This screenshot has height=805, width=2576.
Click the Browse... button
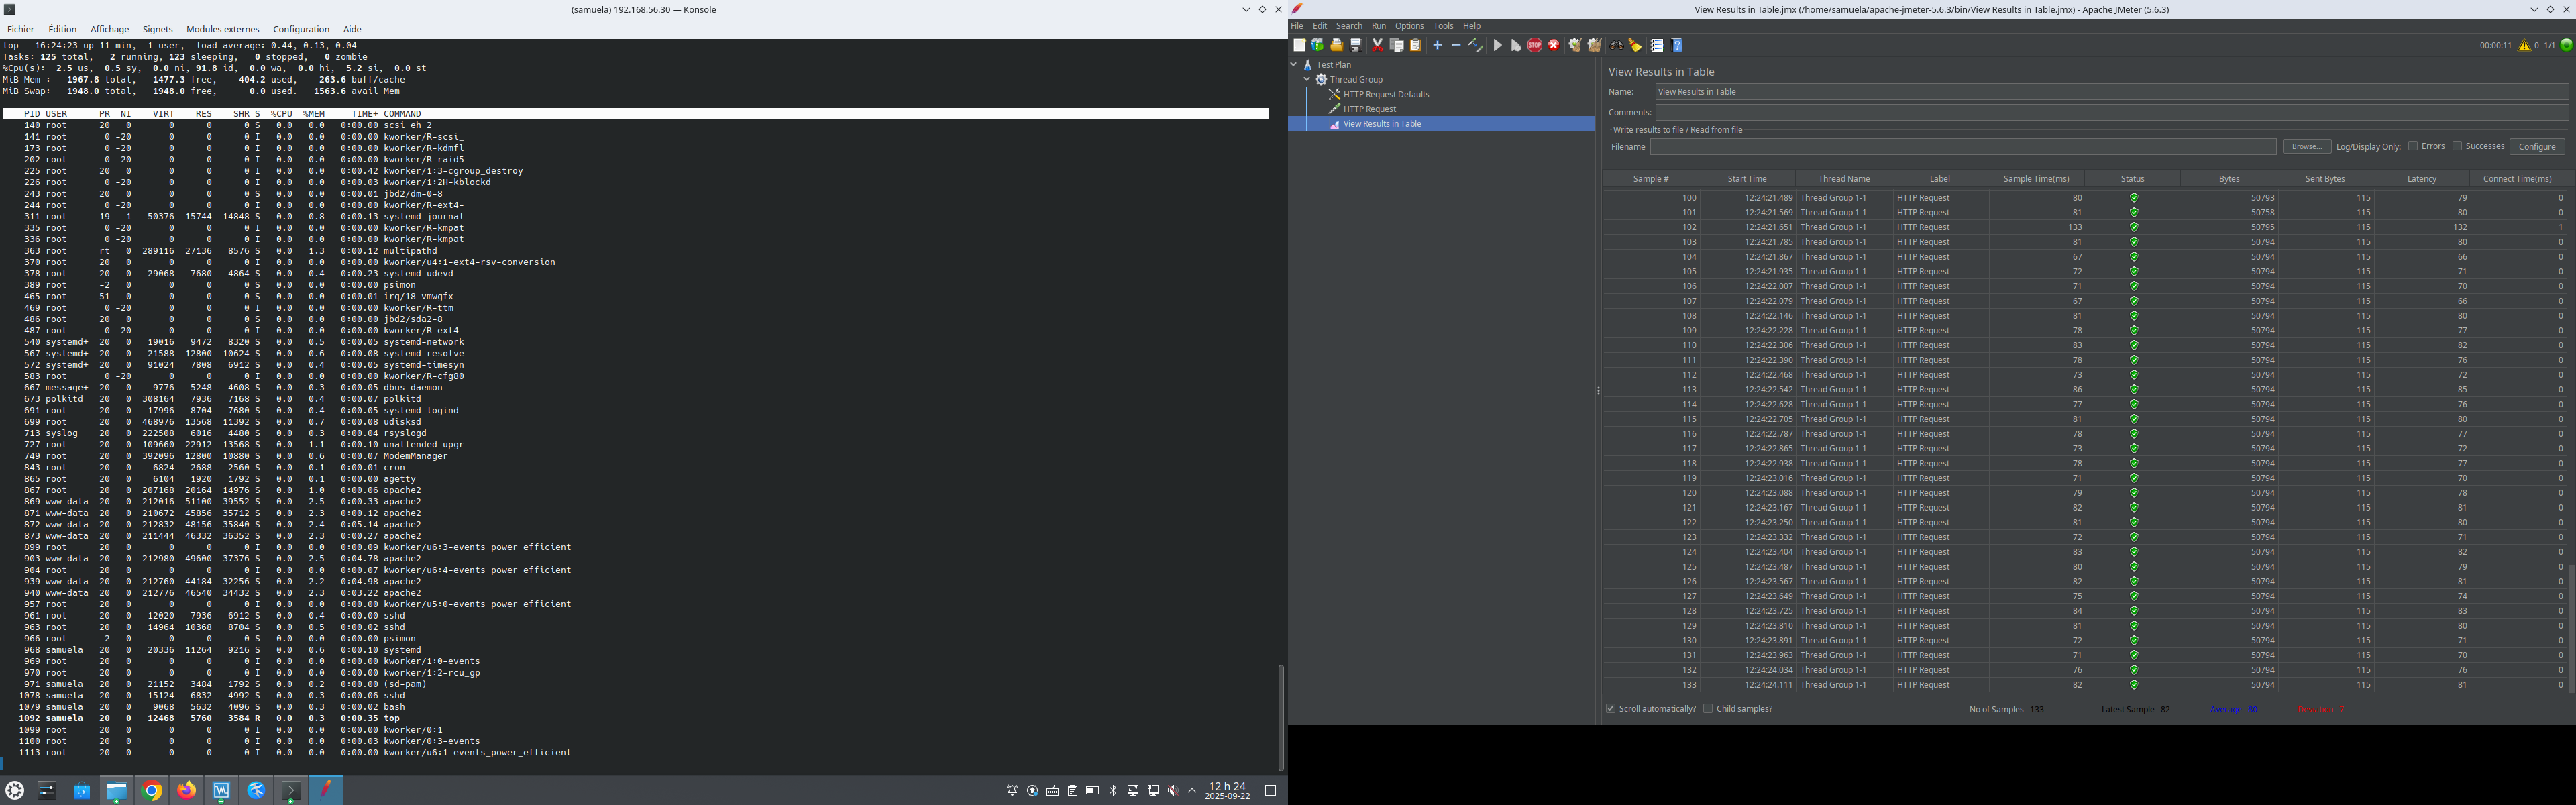[x=2306, y=147]
